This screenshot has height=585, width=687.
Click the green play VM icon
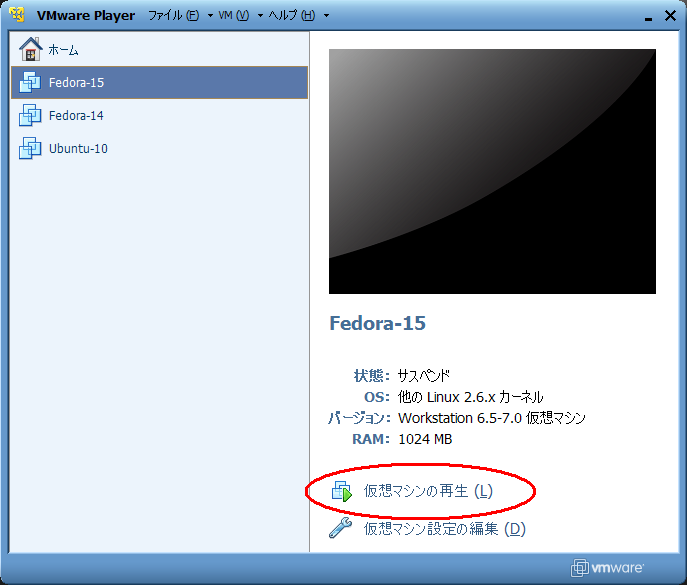tap(342, 491)
